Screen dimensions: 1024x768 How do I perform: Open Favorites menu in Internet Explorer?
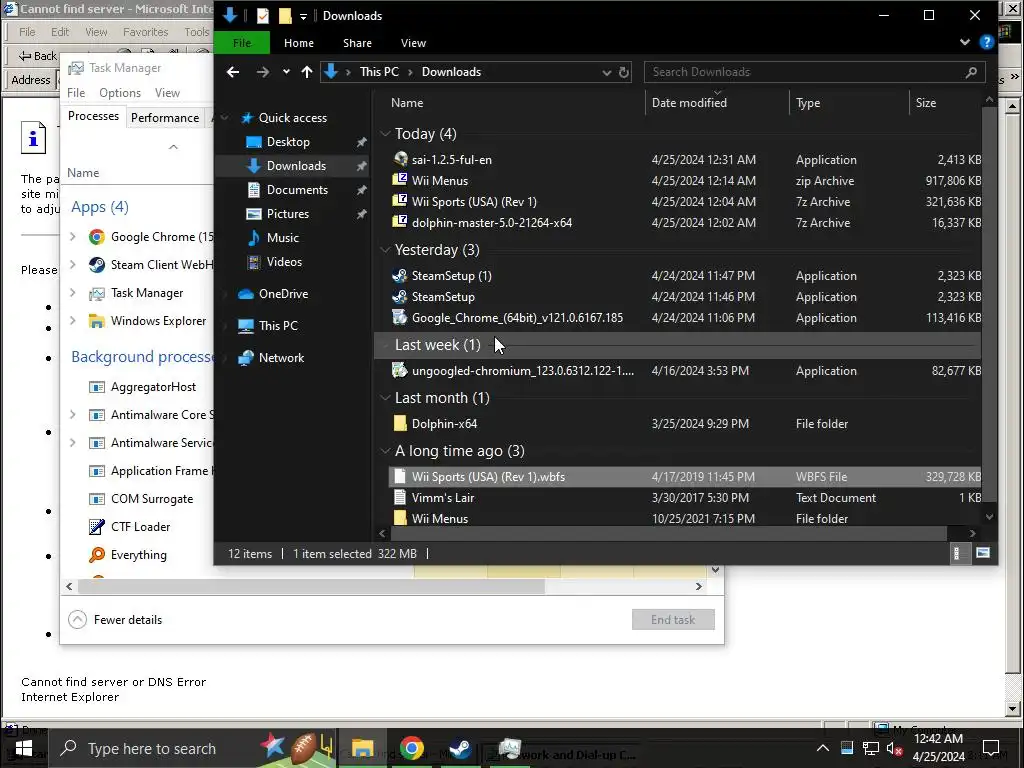click(x=145, y=32)
